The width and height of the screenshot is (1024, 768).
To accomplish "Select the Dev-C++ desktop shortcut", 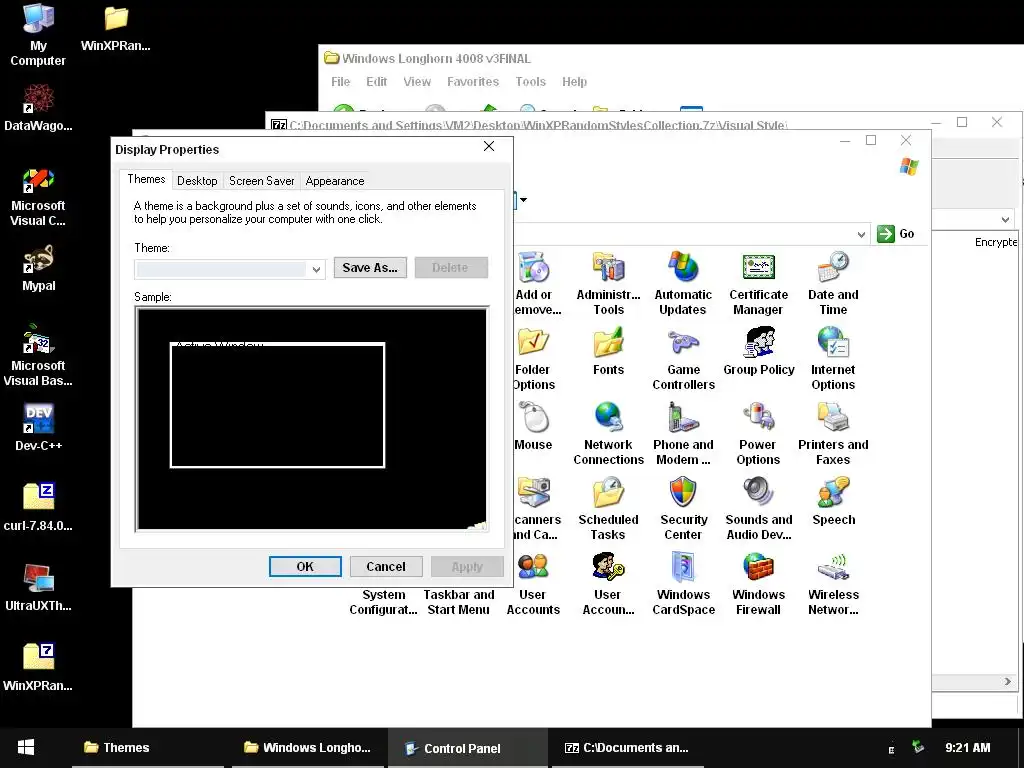I will [39, 428].
